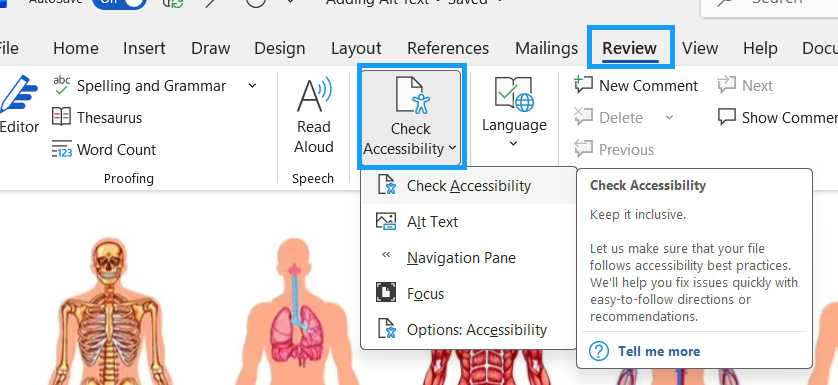Expand the Delete comment dropdown arrow
Image resolution: width=838 pixels, height=385 pixels.
click(669, 117)
